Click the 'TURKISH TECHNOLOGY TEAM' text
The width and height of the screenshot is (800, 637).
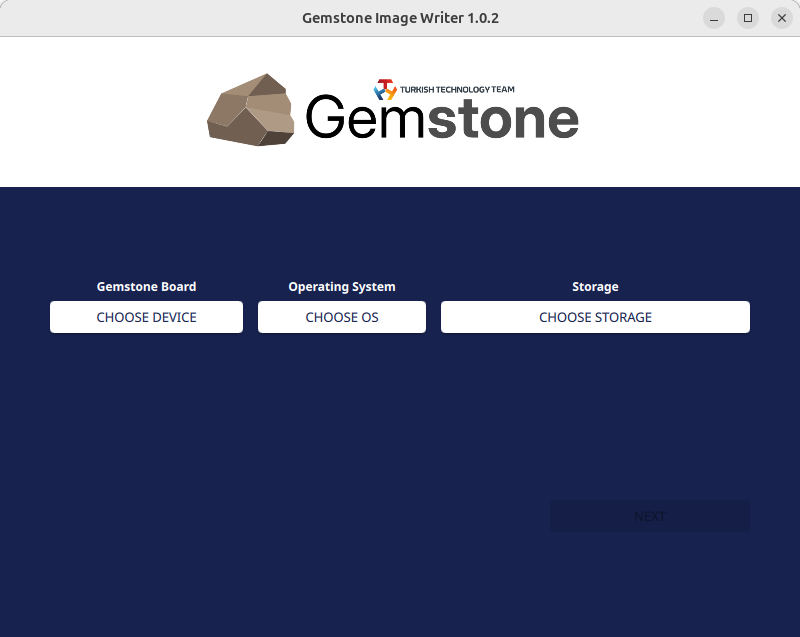457,89
